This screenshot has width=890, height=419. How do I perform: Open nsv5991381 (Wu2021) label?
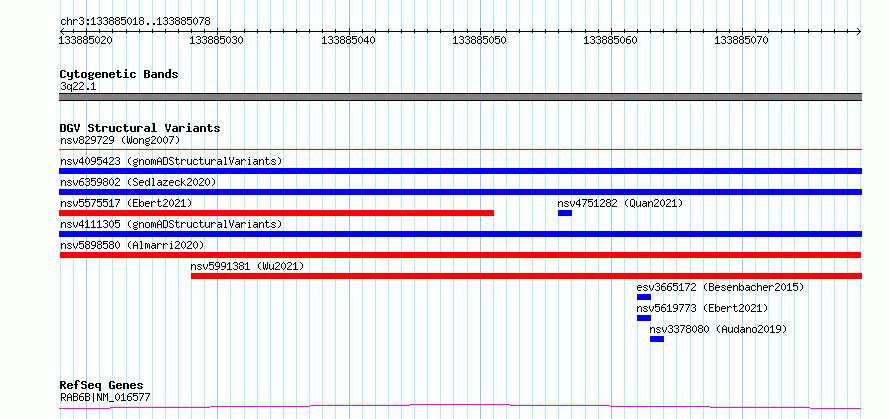[x=247, y=266]
